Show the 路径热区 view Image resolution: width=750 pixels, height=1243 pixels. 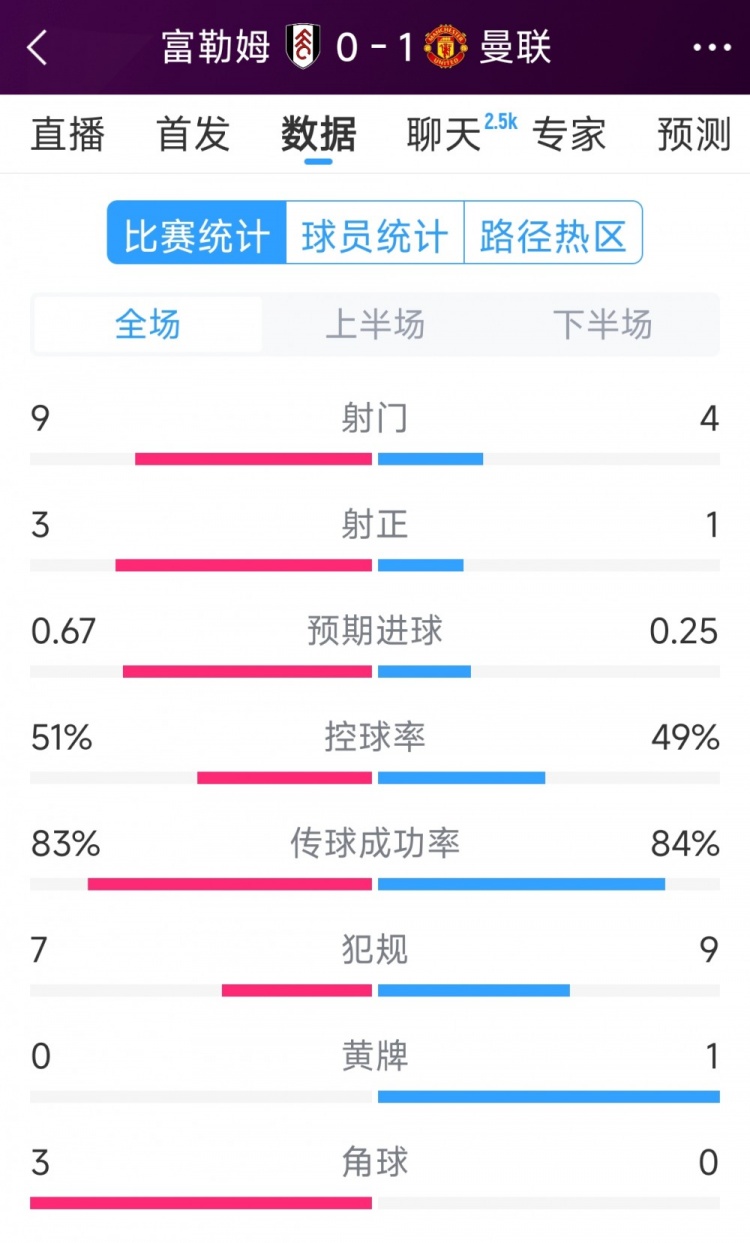[x=553, y=236]
